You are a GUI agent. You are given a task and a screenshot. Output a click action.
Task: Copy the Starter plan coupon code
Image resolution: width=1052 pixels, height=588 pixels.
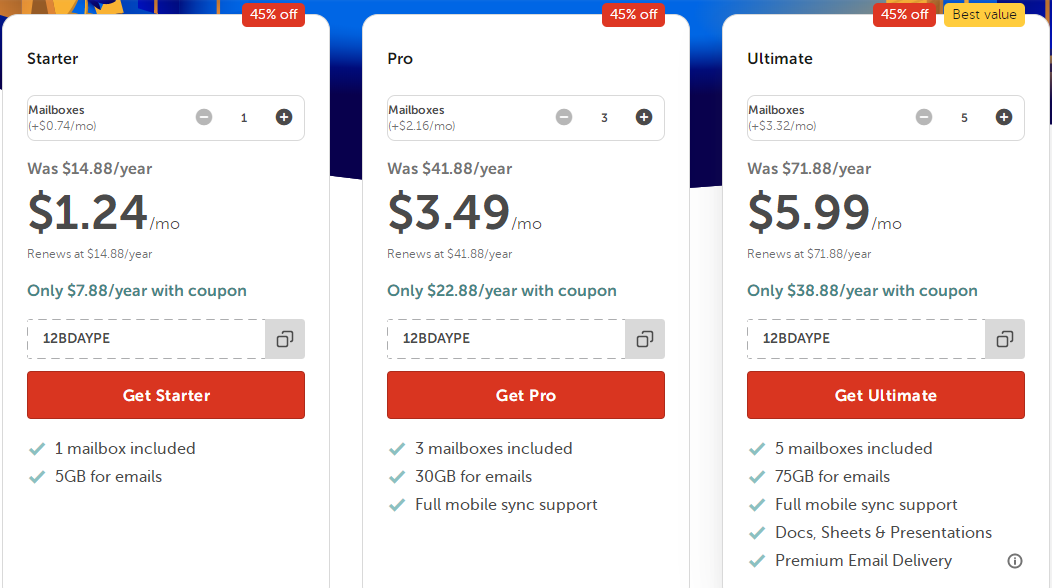click(285, 339)
